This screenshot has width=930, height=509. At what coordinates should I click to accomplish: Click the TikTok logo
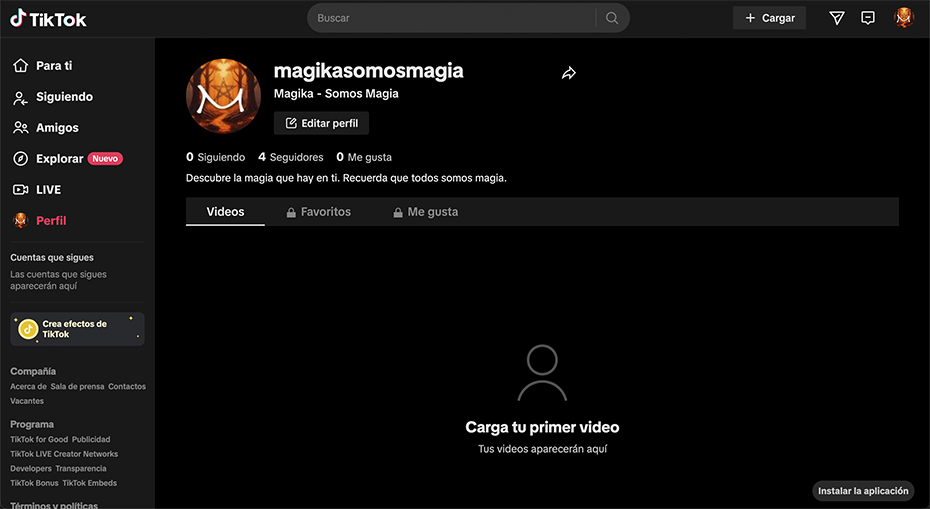[x=48, y=19]
